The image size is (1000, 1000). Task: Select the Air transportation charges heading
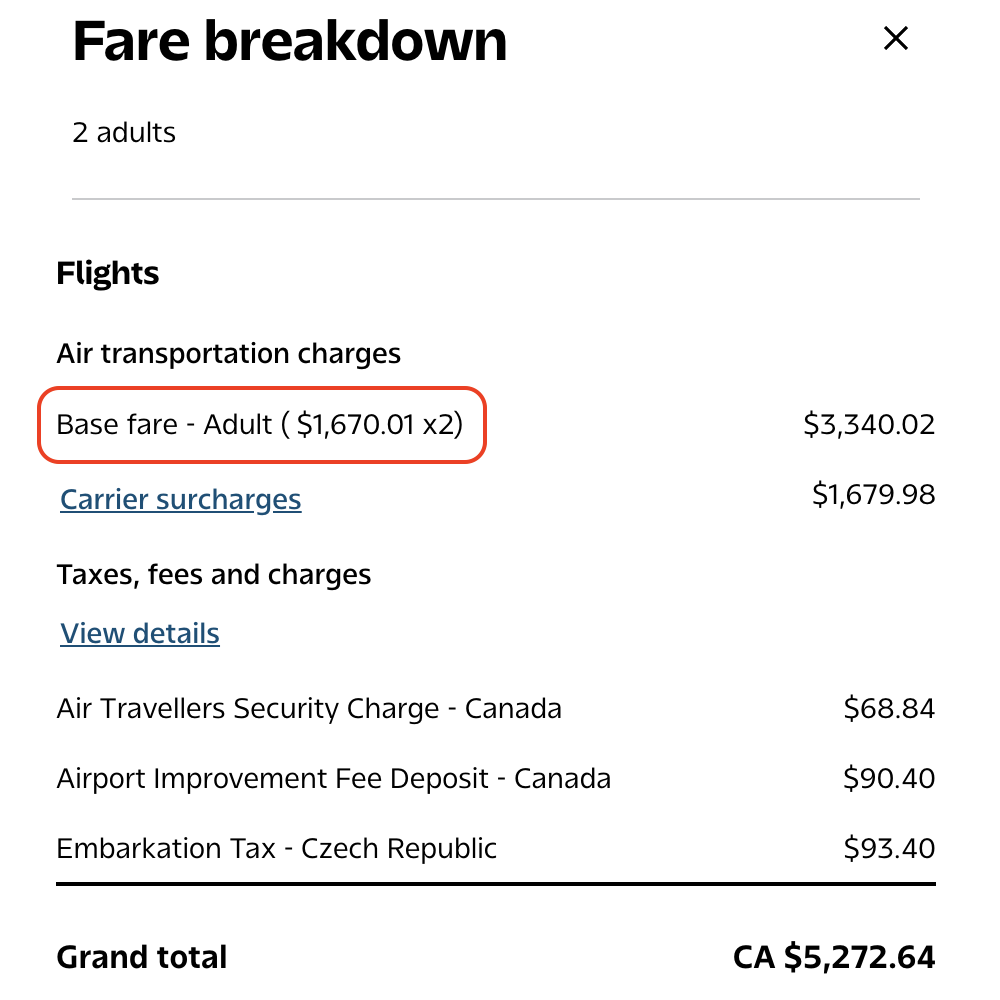tap(229, 353)
